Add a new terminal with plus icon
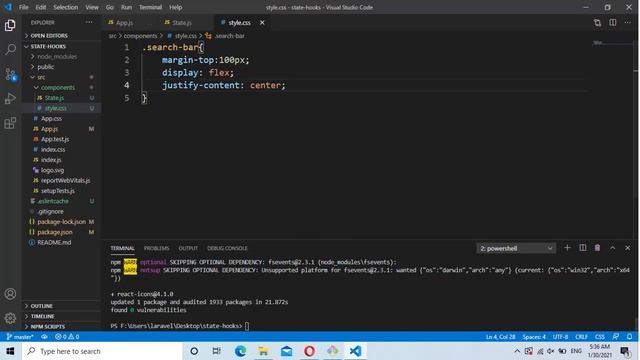Image resolution: width=640 pixels, height=360 pixels. (567, 248)
